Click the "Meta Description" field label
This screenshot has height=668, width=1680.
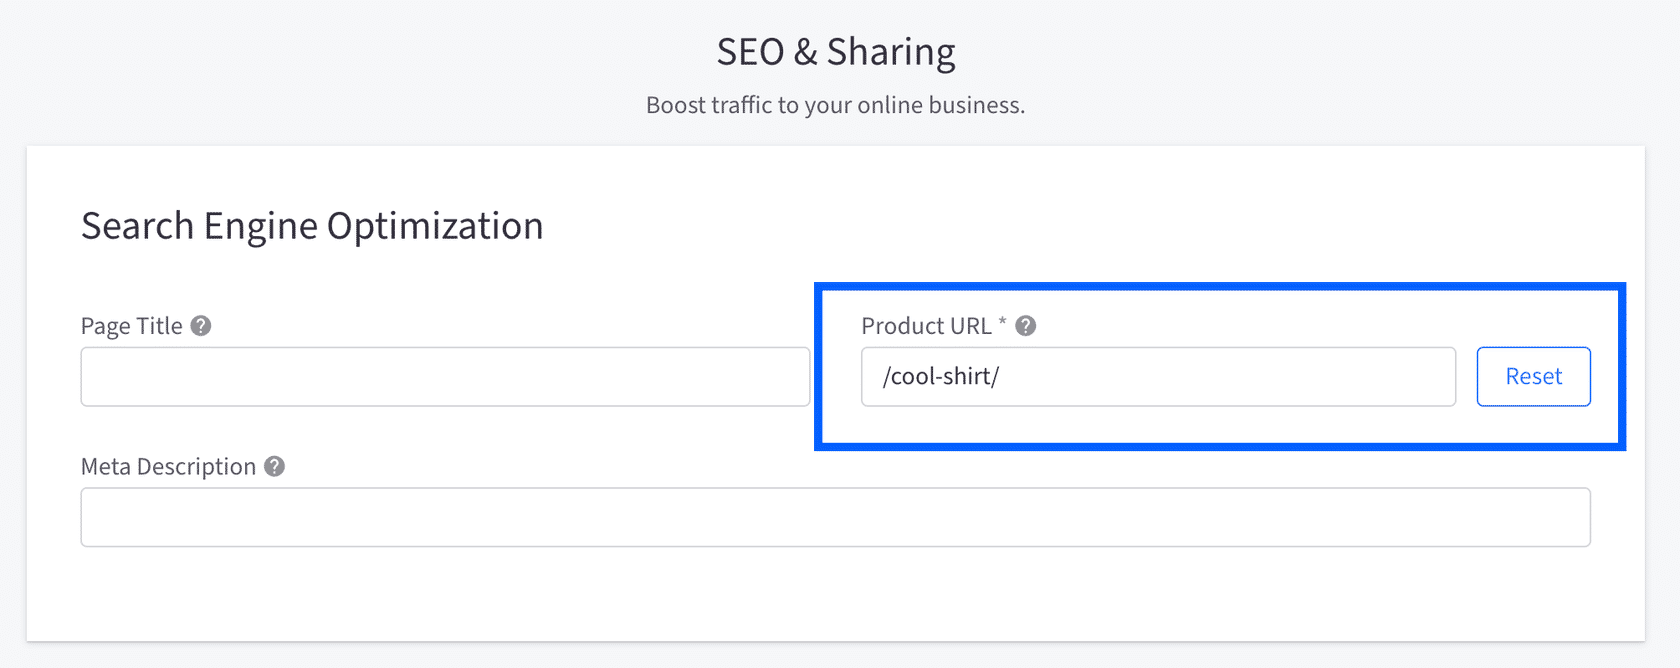(x=168, y=467)
